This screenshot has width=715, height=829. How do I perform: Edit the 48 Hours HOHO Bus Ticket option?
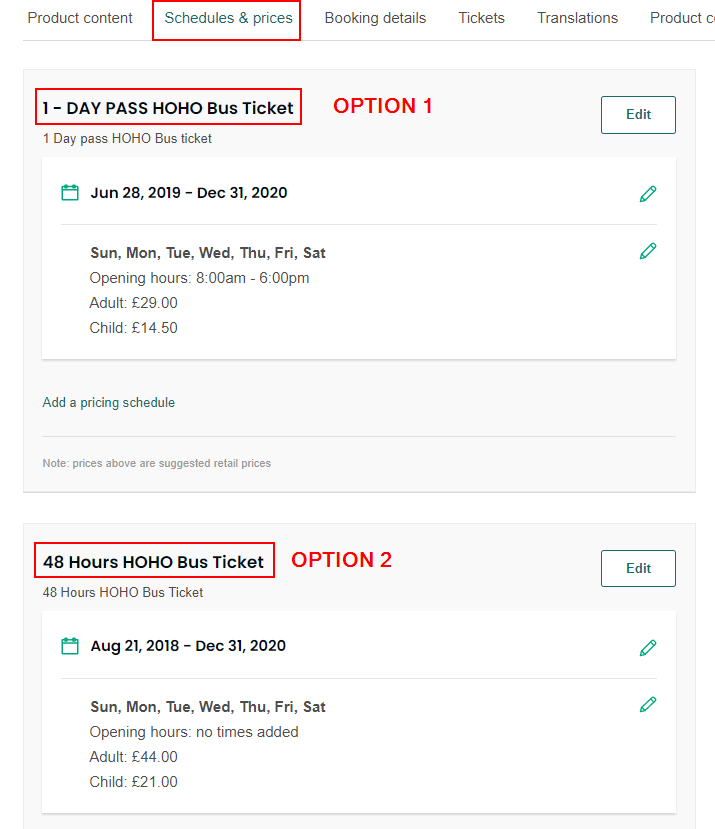637,568
